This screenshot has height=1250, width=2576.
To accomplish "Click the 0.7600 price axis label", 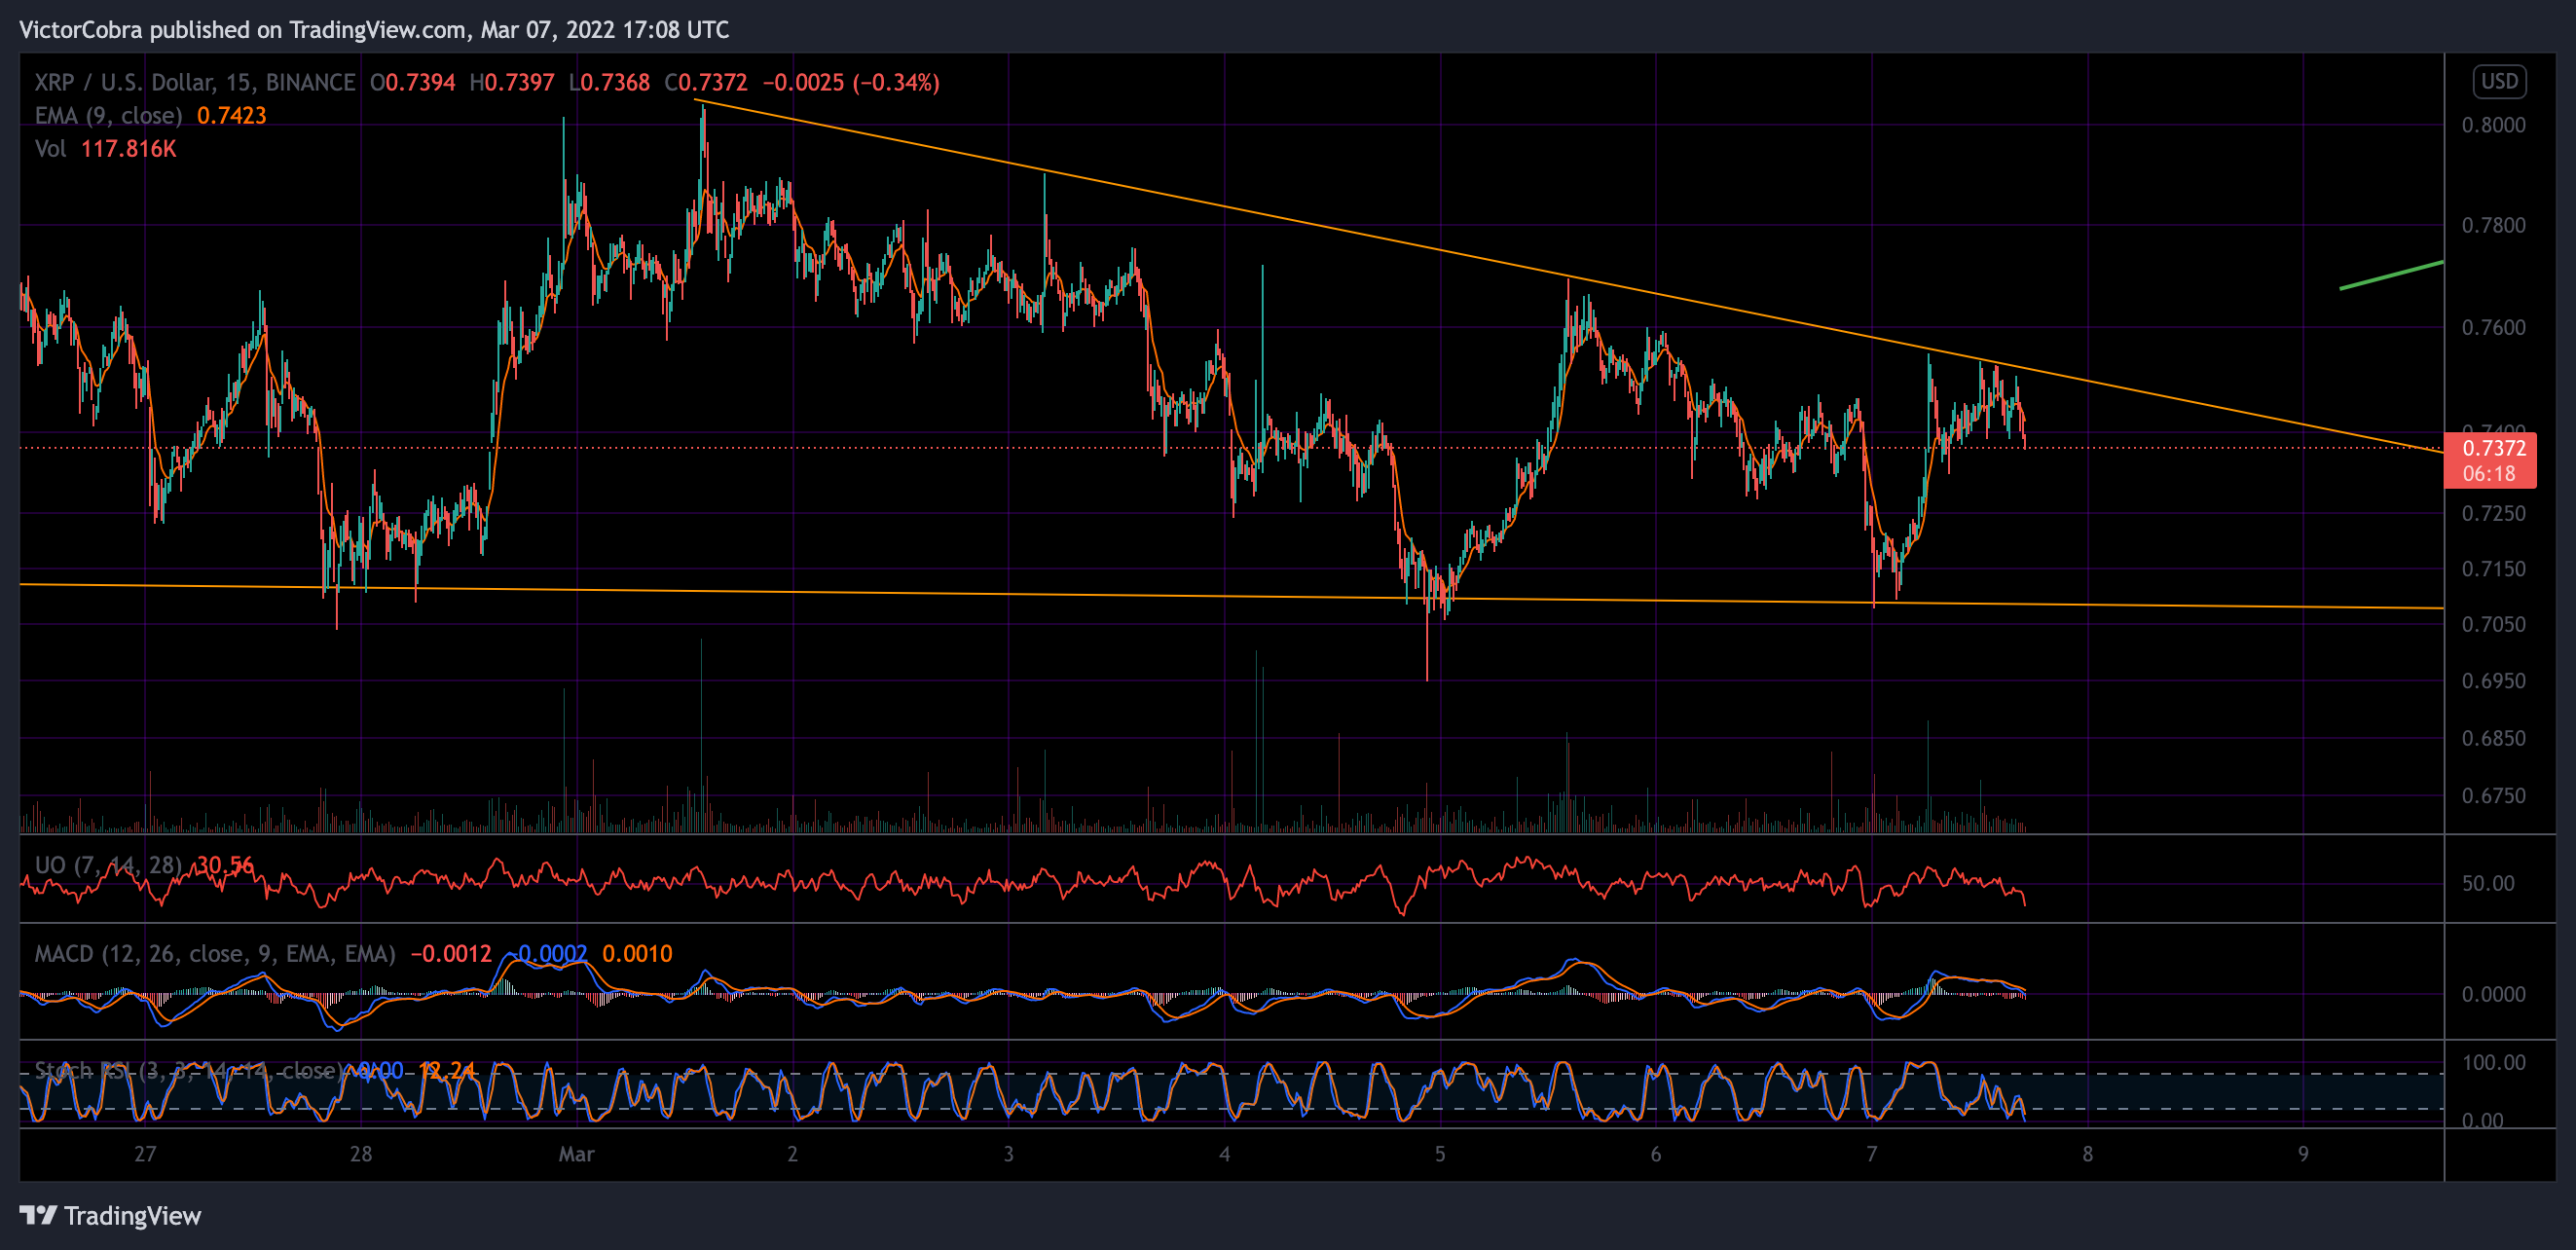I will click(x=2492, y=328).
